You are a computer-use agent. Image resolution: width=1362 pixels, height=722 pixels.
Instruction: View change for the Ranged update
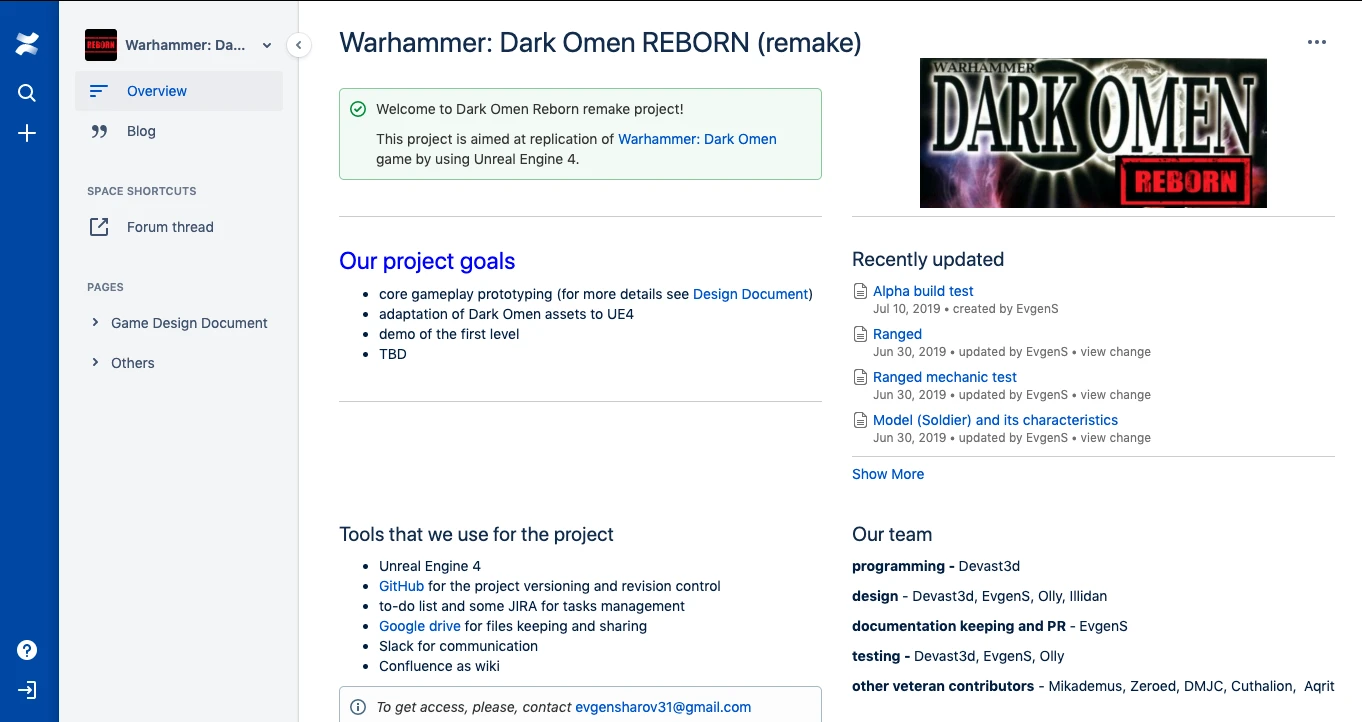(x=1115, y=352)
